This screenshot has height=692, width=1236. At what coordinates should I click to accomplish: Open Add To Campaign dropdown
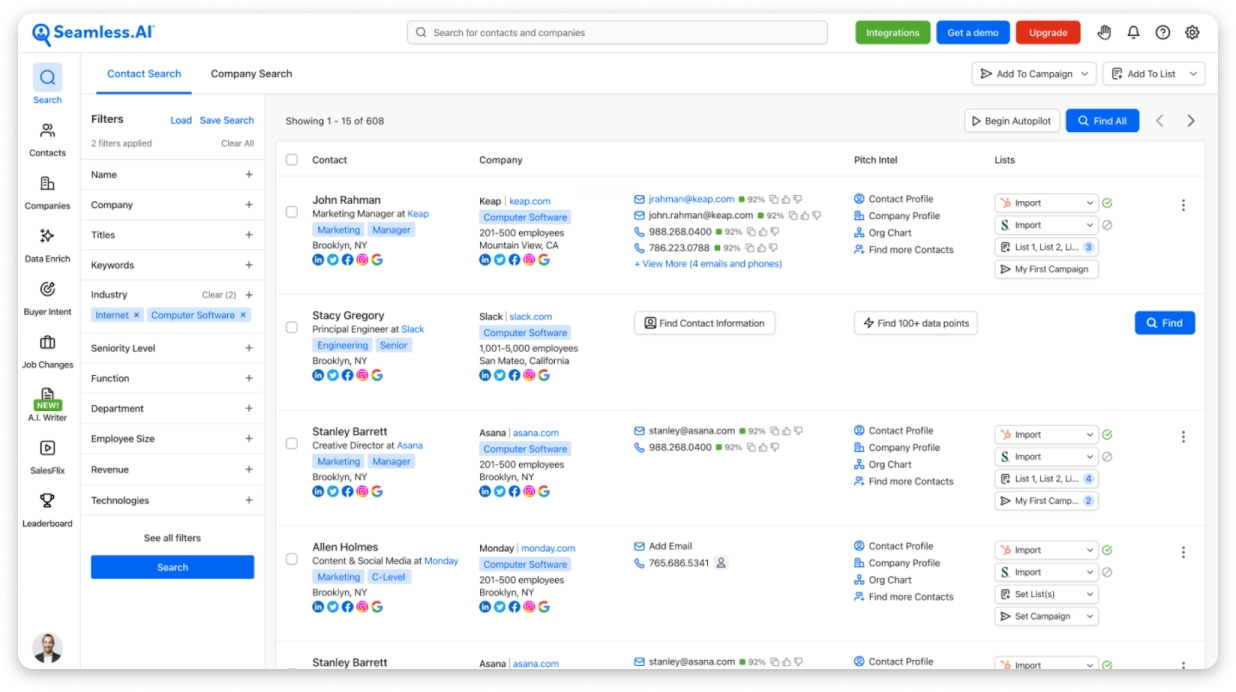(x=1033, y=74)
